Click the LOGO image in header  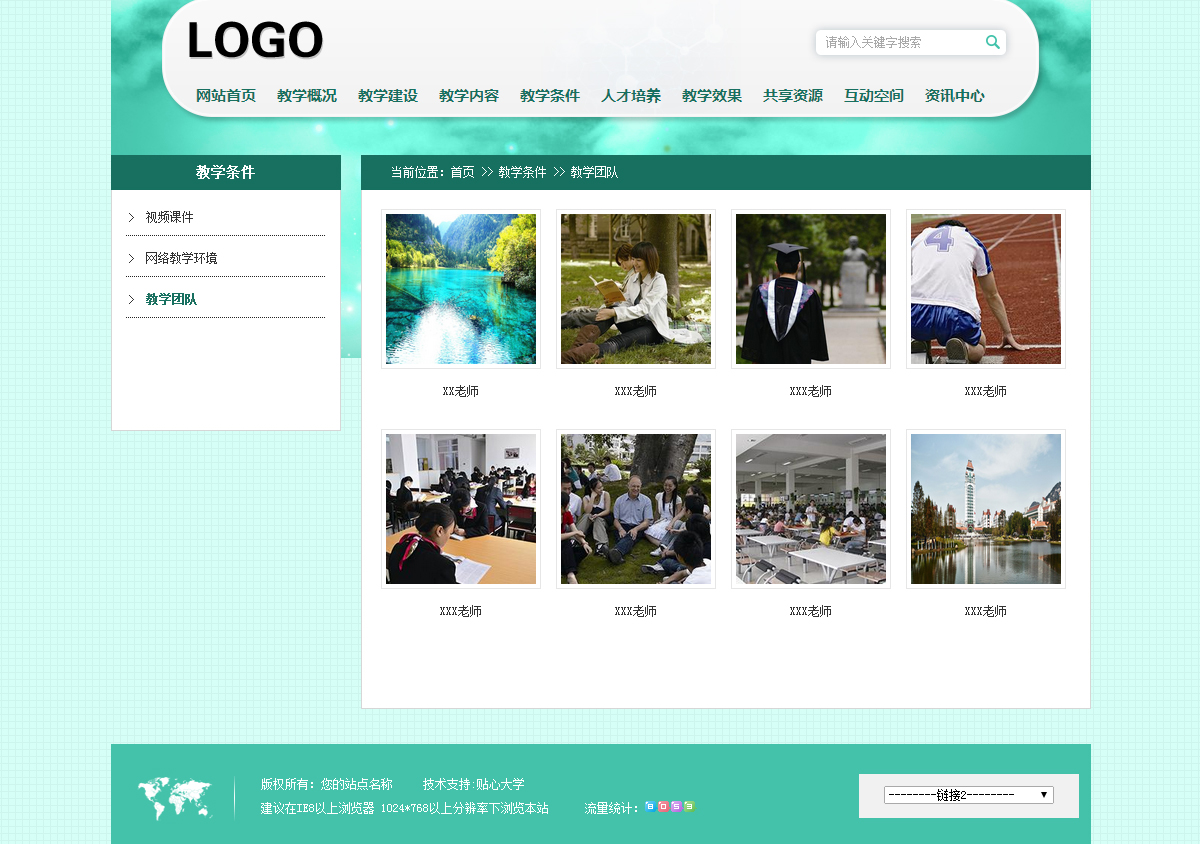[255, 42]
